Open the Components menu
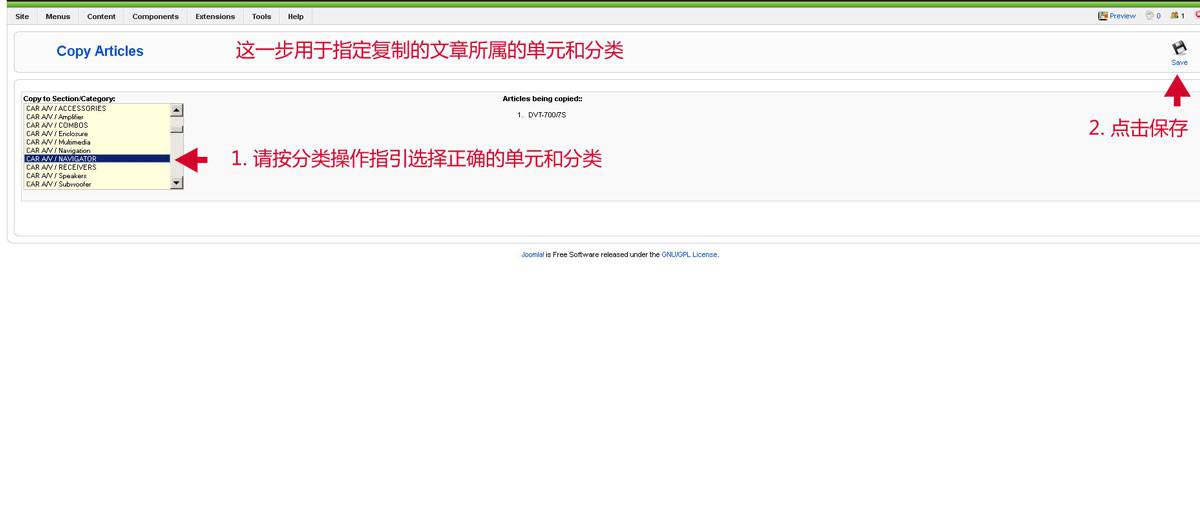Image resolution: width=1200 pixels, height=527 pixels. point(155,17)
